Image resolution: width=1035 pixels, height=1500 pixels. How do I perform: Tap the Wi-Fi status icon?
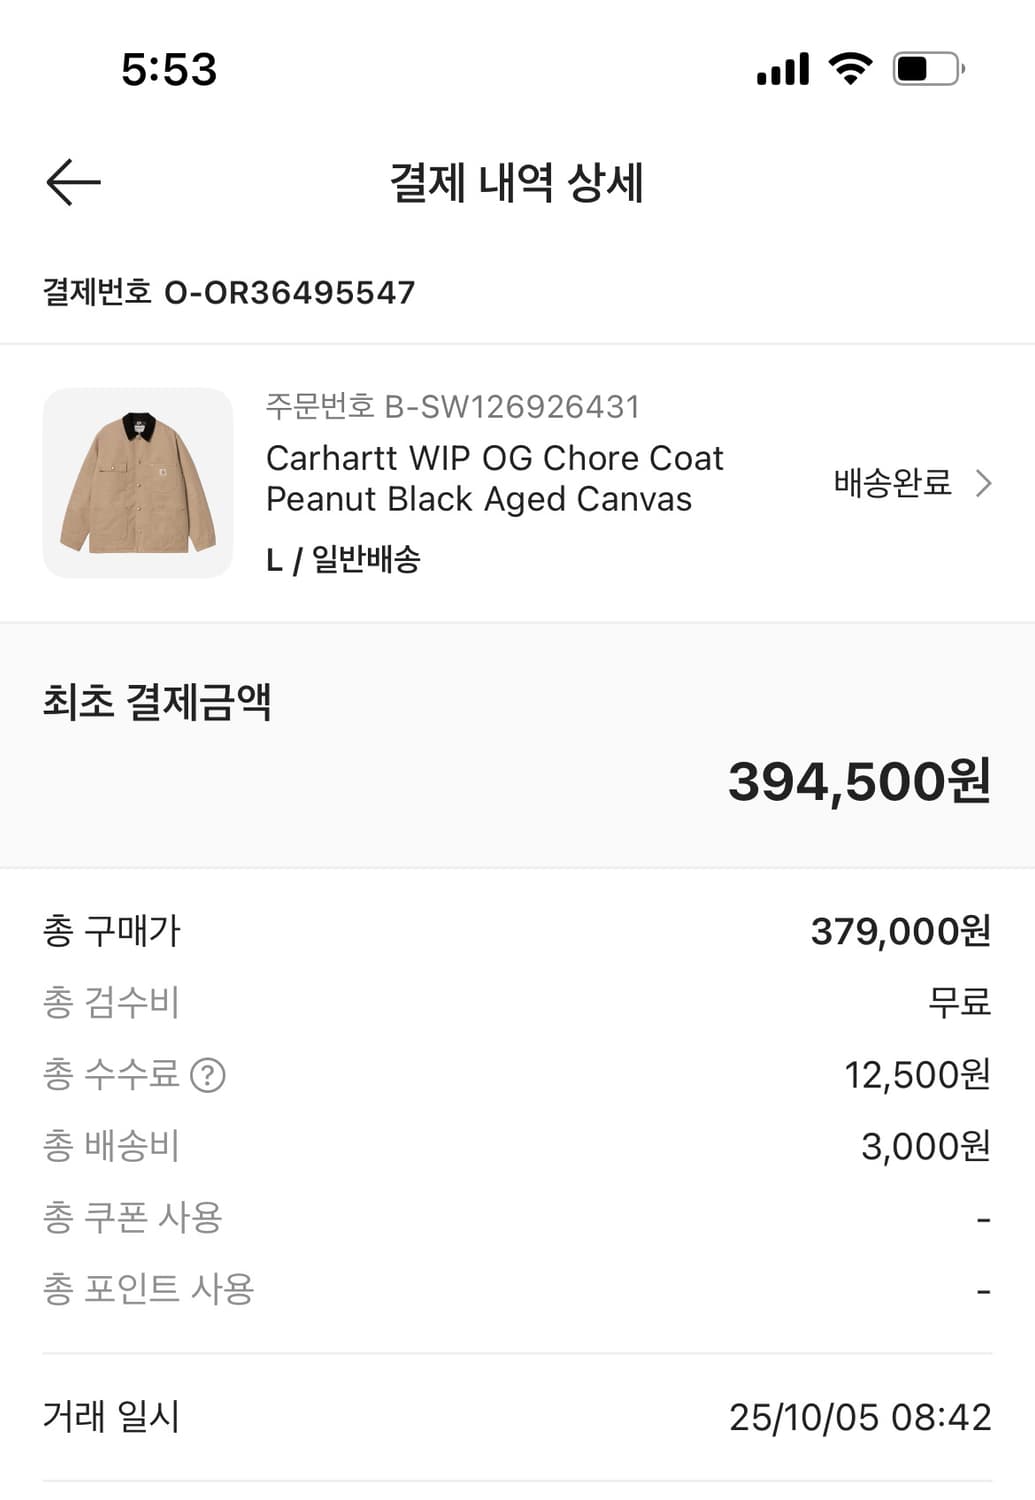[x=850, y=68]
